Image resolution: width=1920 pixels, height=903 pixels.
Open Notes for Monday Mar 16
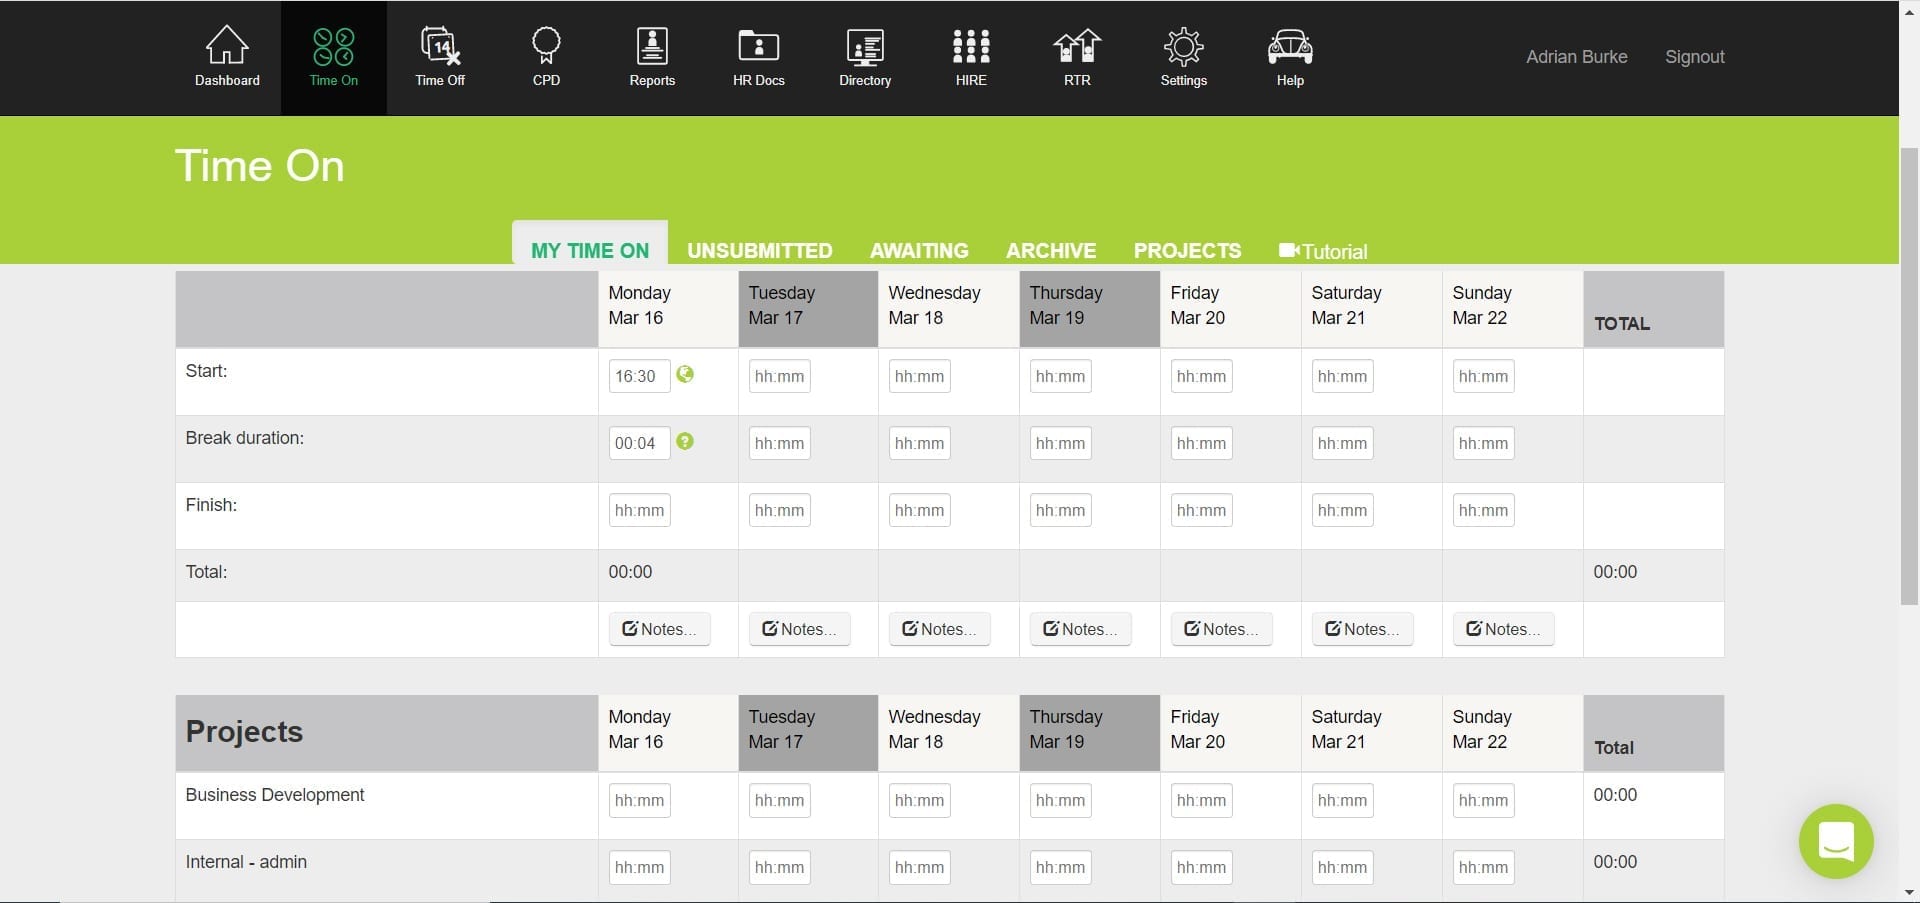660,629
